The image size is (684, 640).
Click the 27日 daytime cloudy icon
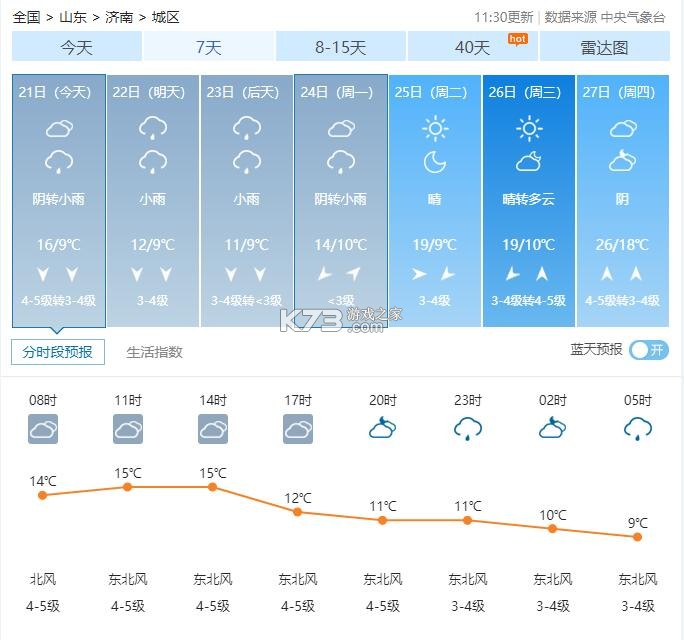pyautogui.click(x=623, y=129)
